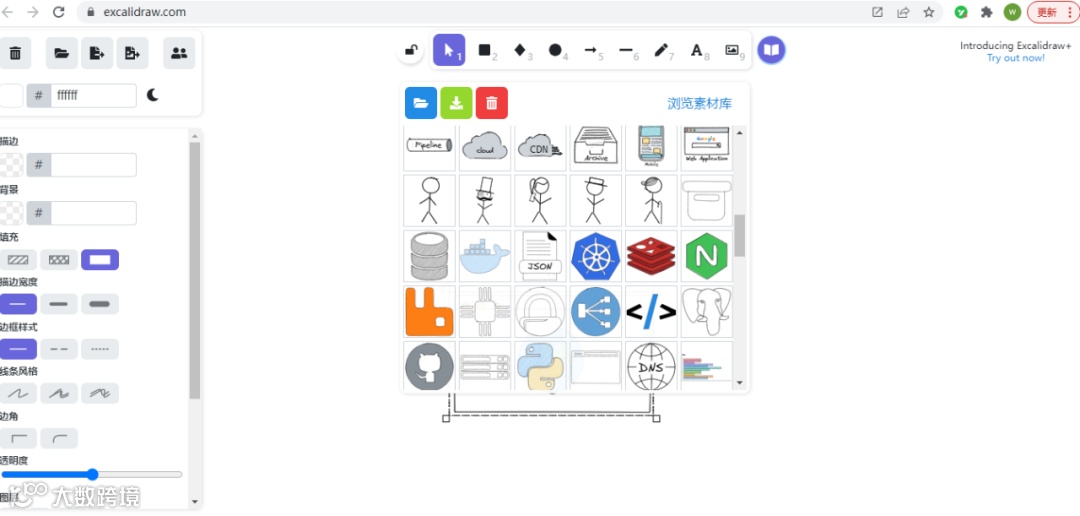Activate the arrow drawing tool

point(591,50)
